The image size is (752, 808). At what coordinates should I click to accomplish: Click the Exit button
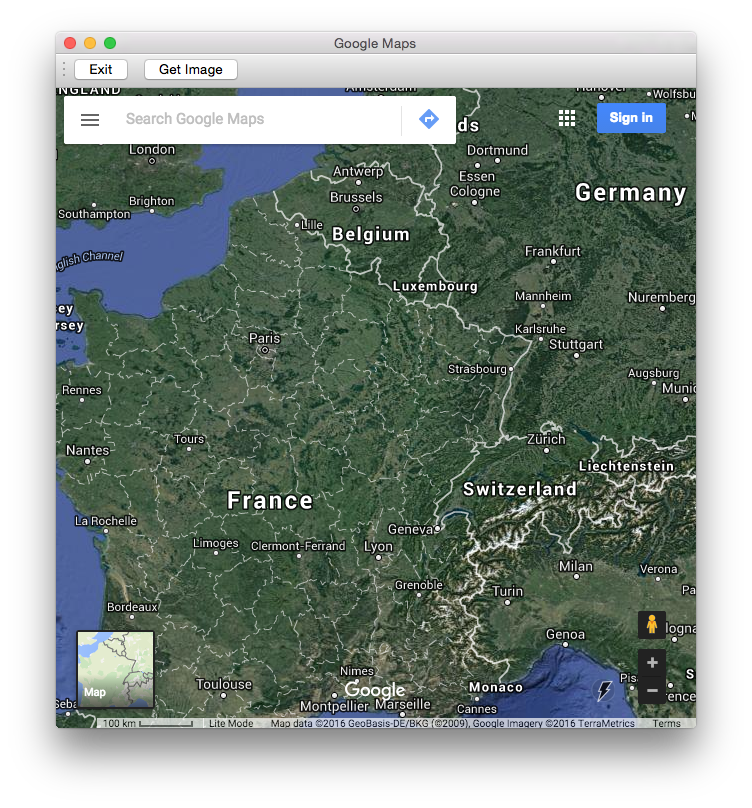coord(101,70)
